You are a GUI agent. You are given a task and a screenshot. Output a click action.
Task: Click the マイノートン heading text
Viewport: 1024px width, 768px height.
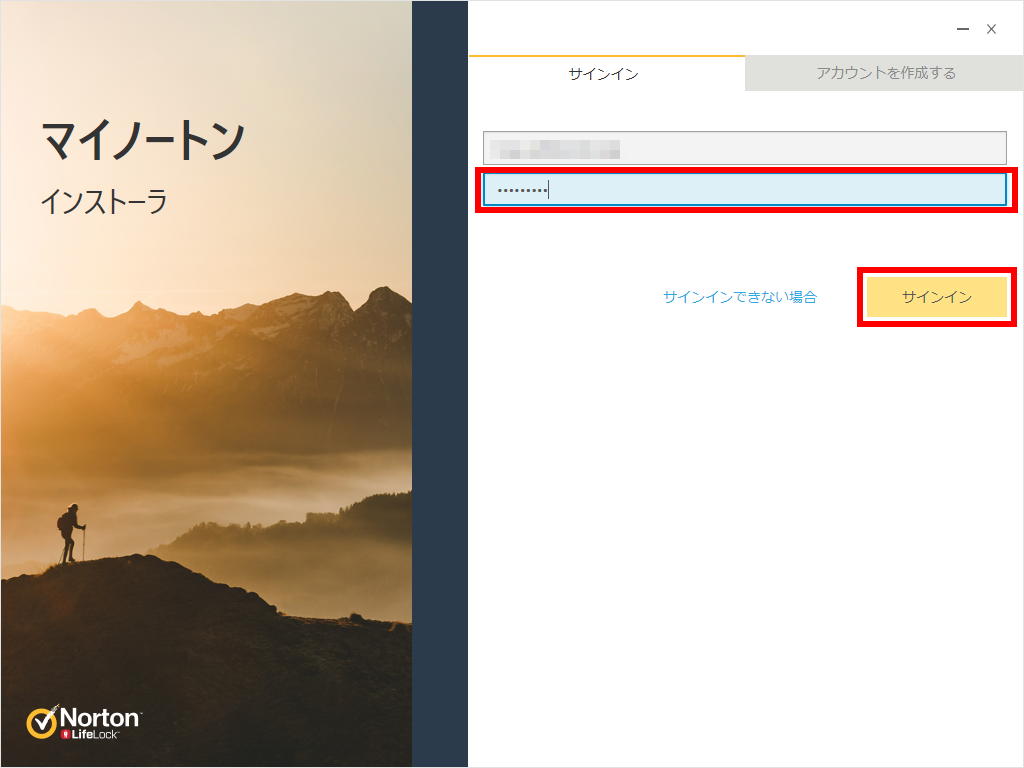click(144, 140)
